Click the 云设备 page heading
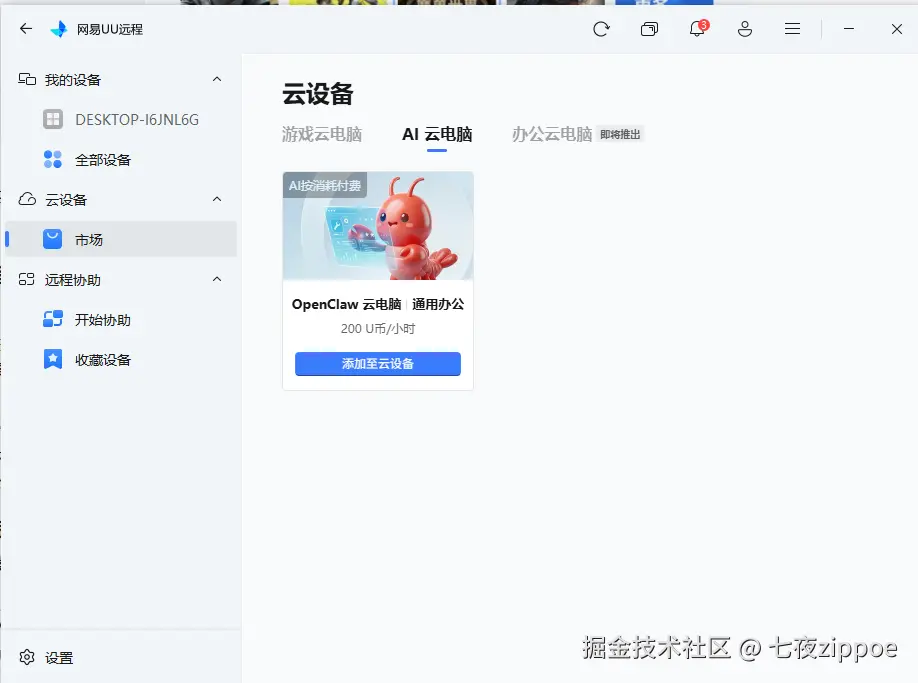 click(318, 94)
